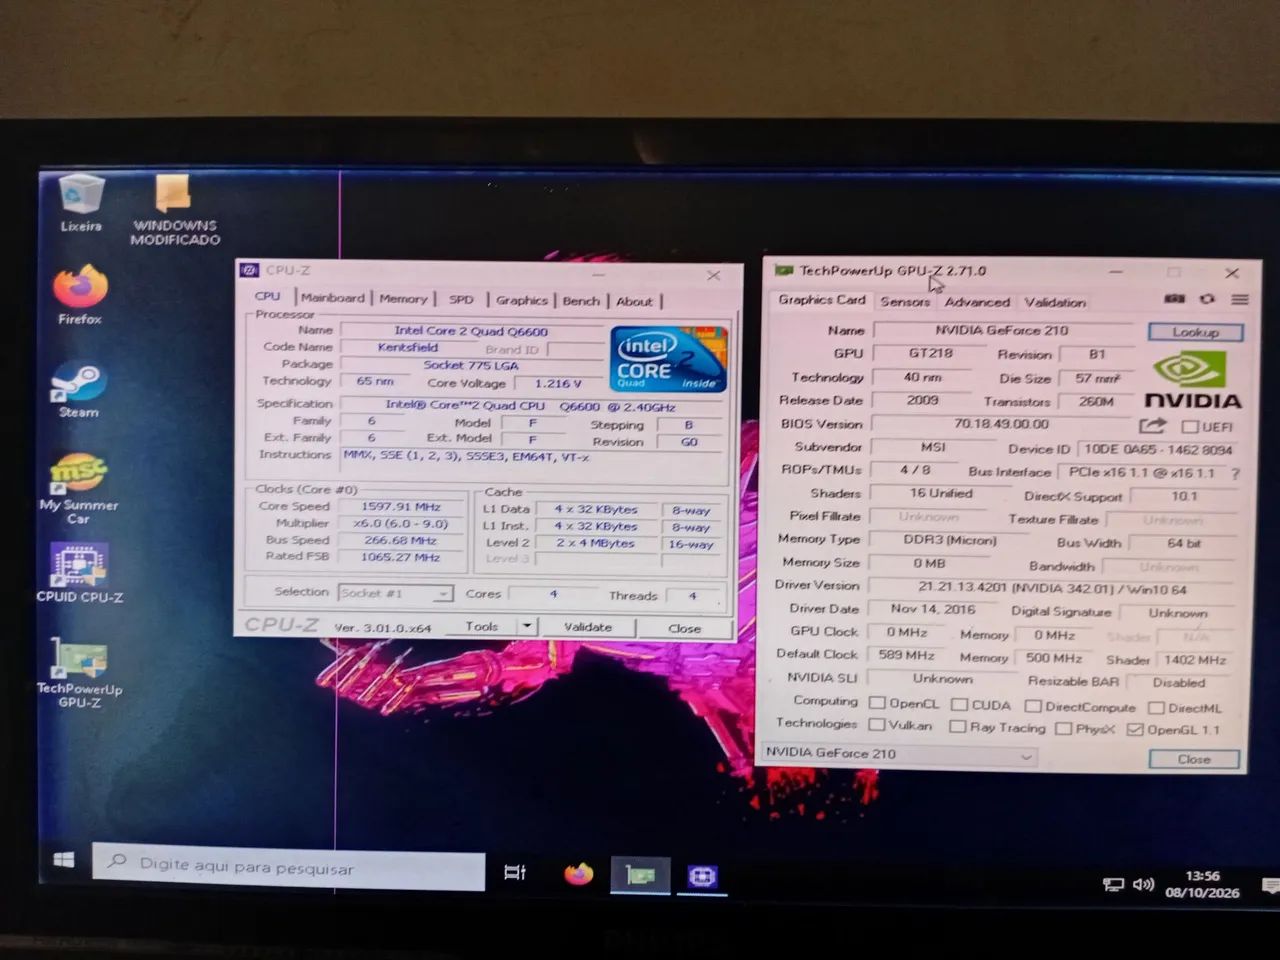The width and height of the screenshot is (1280, 960).
Task: Toggle the OpenCL checkbox
Action: point(877,704)
